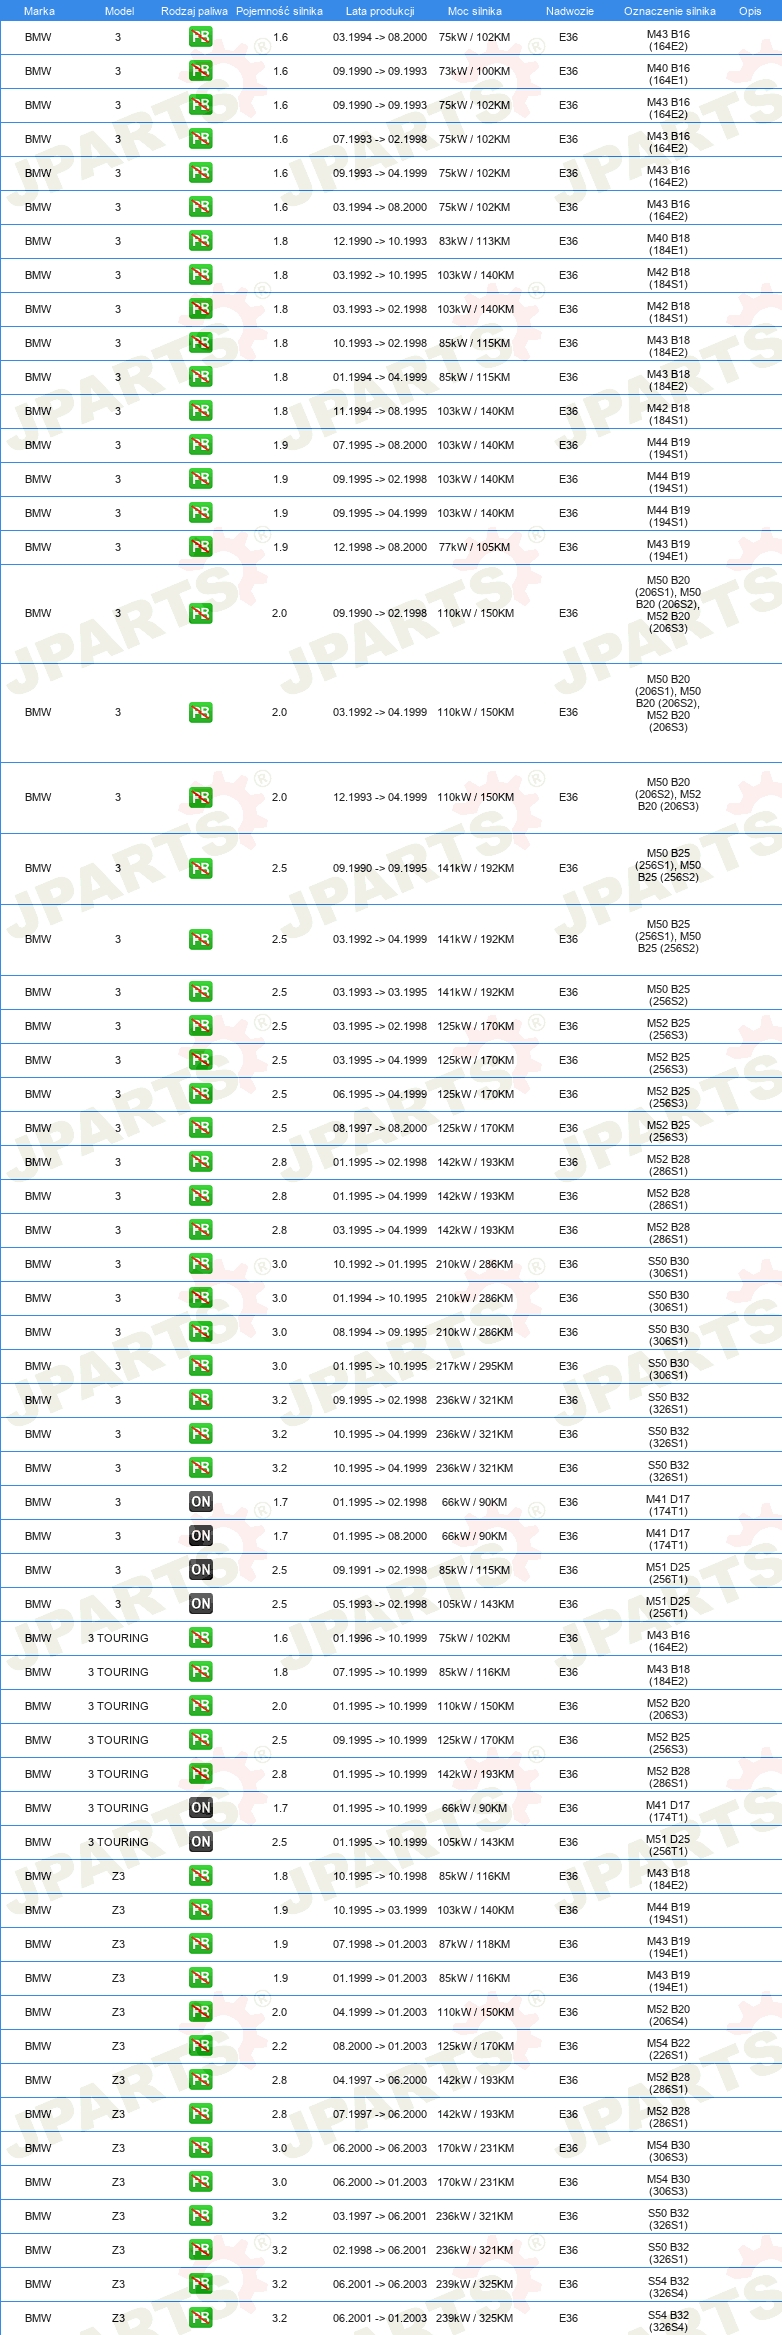Click the Oznaczenie silnika column header
Screen dimensions: 782x2335
[669, 11]
